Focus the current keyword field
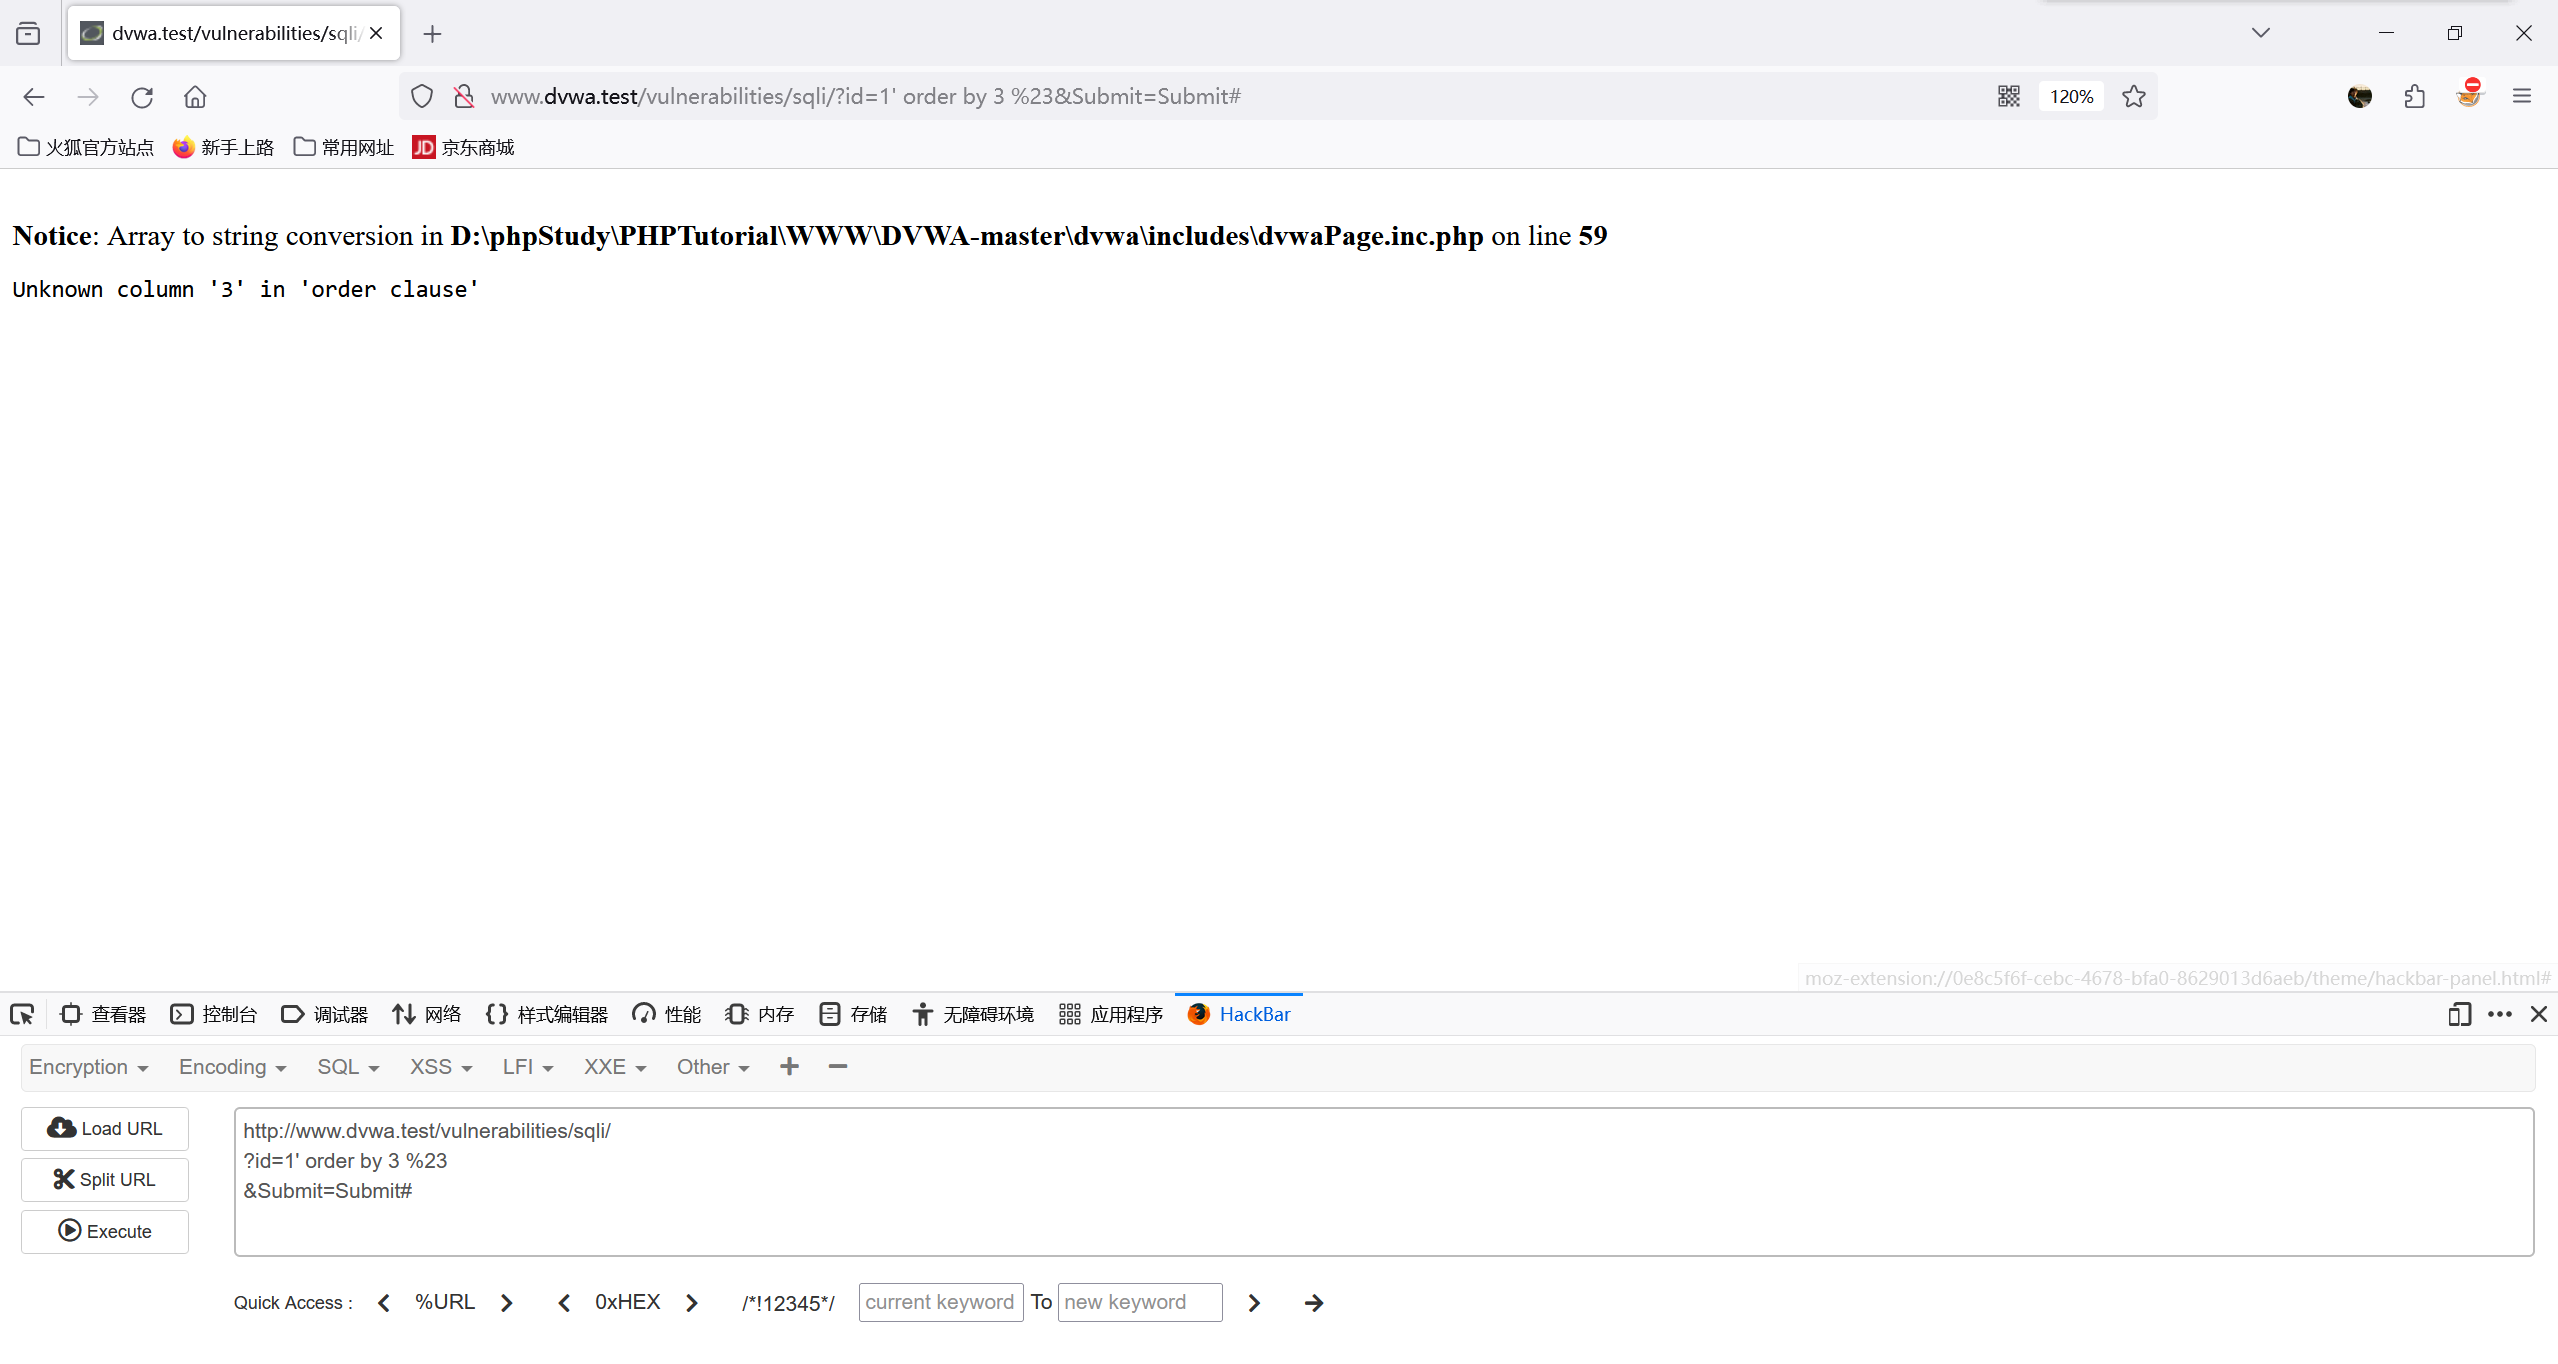 click(941, 1302)
